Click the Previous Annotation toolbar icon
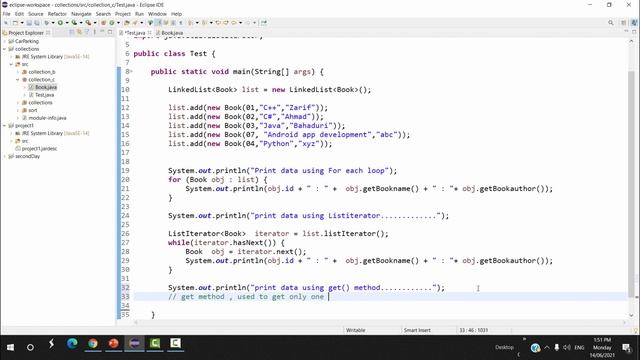 [x=204, y=23]
